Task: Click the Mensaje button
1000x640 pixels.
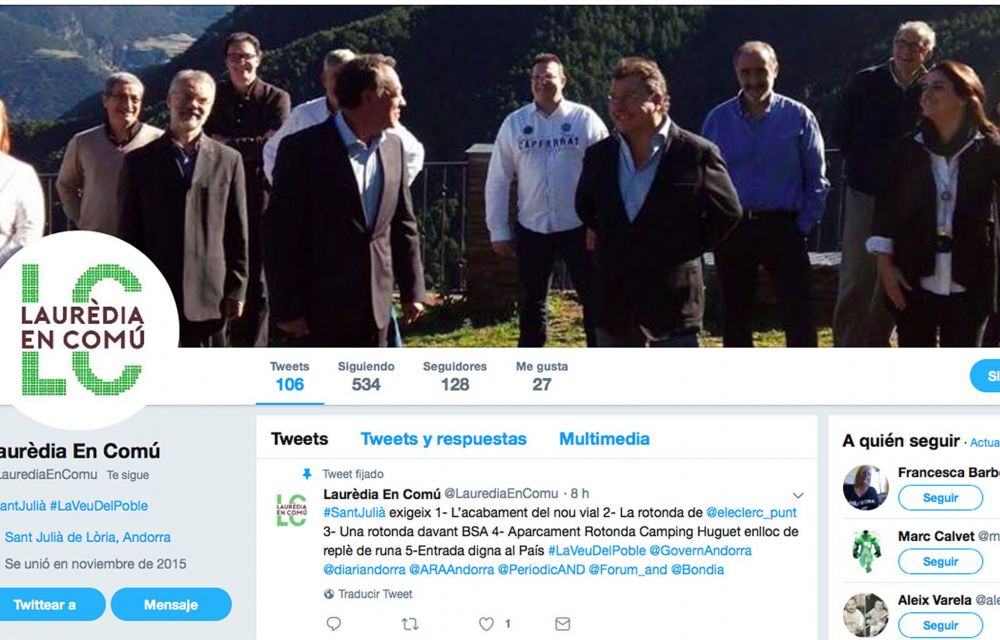Action: (171, 604)
